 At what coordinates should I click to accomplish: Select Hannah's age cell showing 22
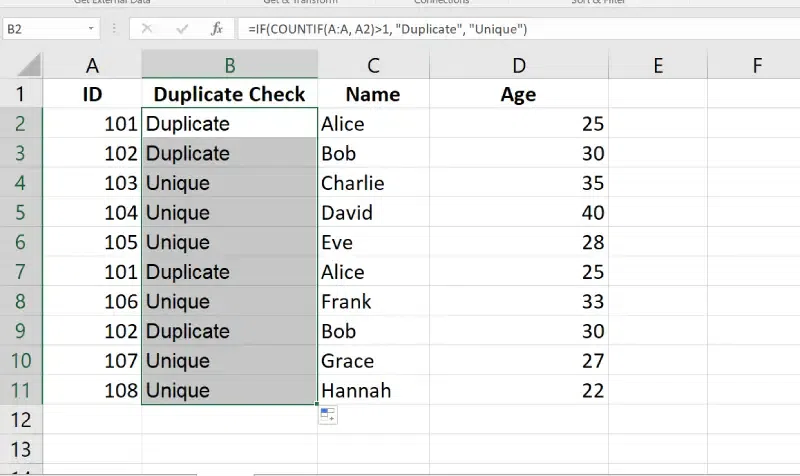pos(518,390)
